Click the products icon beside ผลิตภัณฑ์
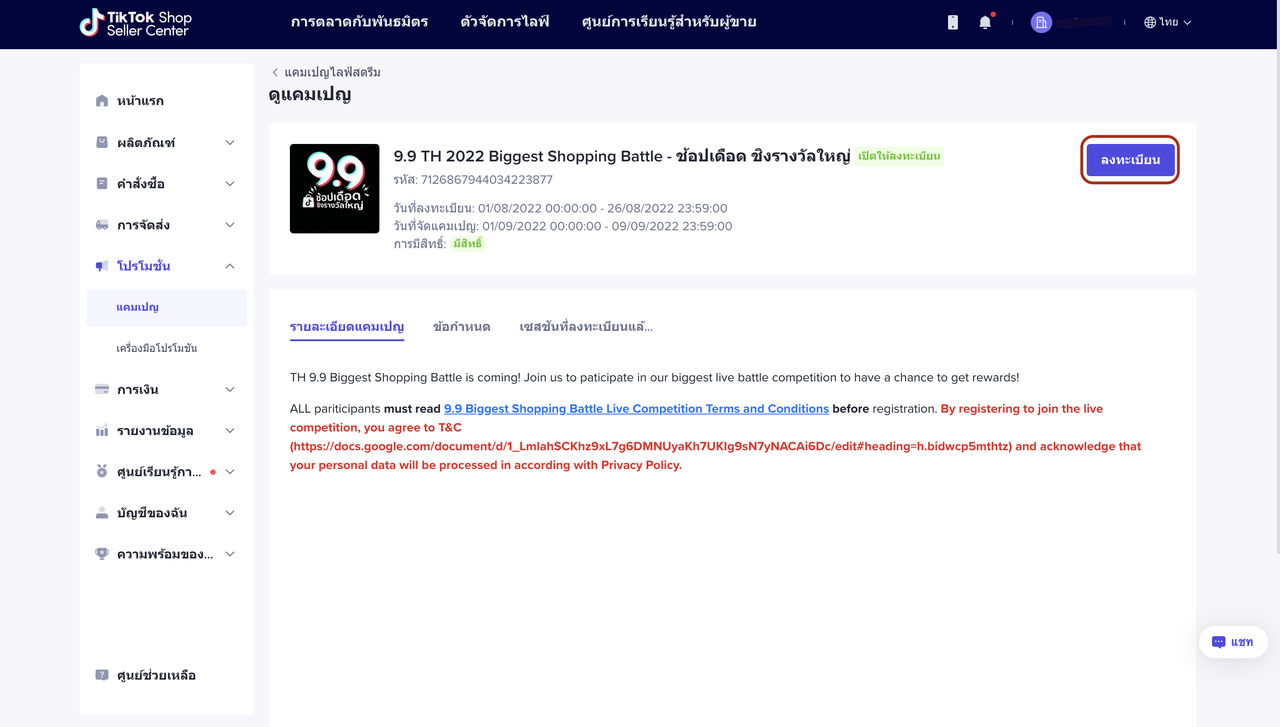The width and height of the screenshot is (1280, 727). point(102,142)
